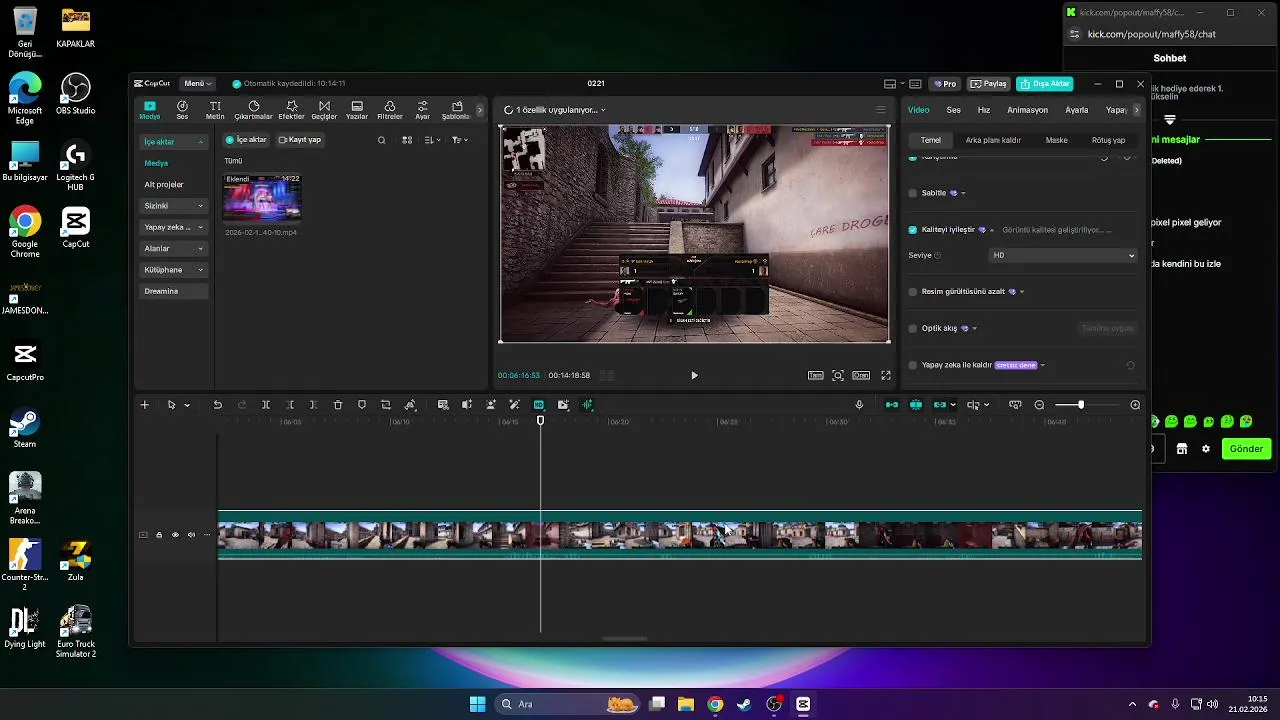The width and height of the screenshot is (1280, 720).
Task: Click Gönder button in Kick chat window
Action: pos(1246,449)
